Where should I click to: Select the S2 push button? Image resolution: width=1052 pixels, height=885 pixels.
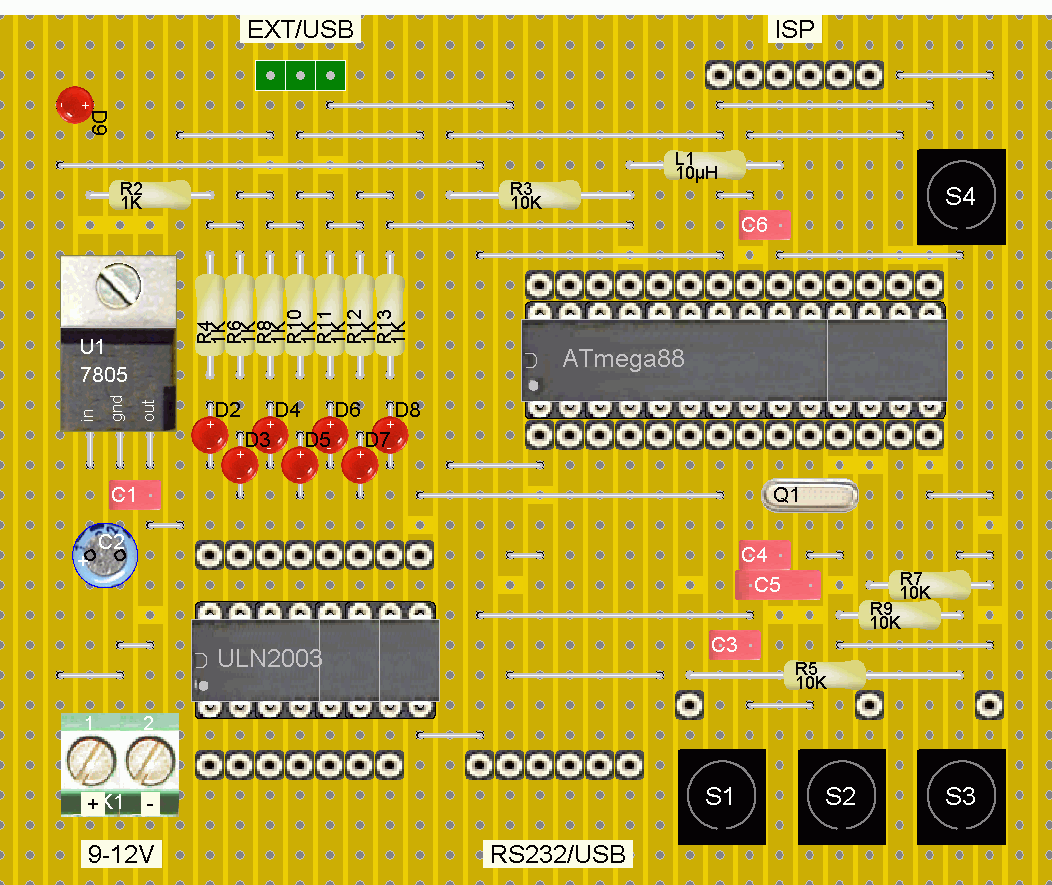pos(841,796)
